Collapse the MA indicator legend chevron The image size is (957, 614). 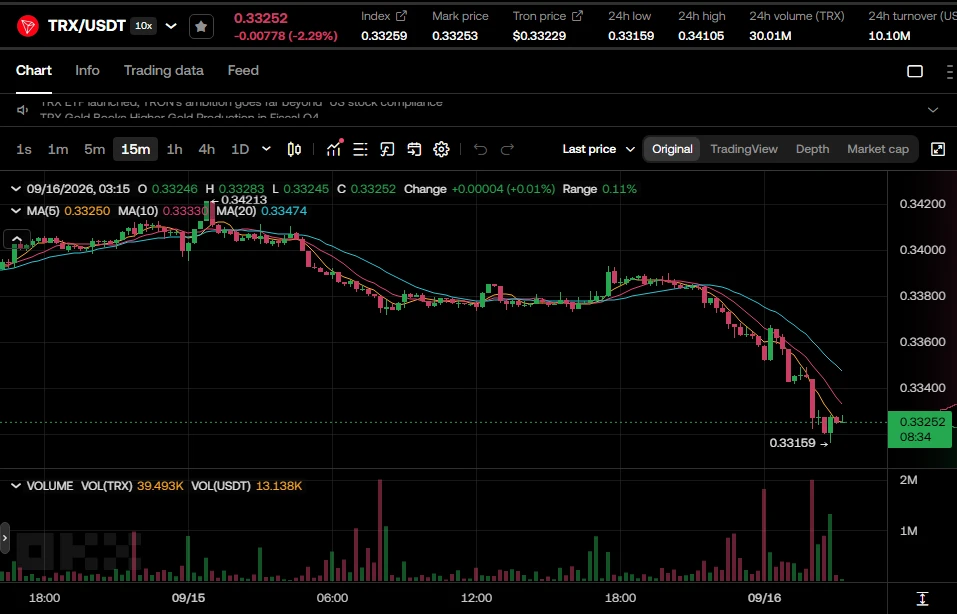point(16,211)
